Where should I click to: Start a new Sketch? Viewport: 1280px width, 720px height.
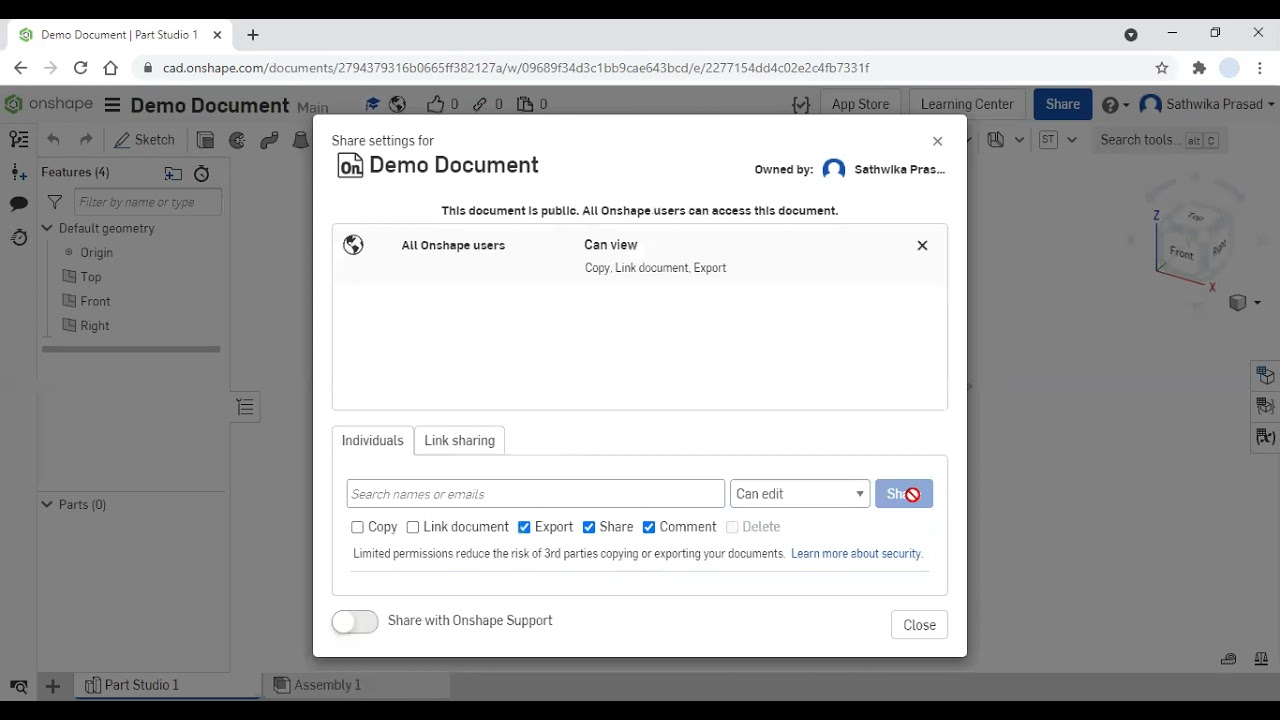click(145, 140)
